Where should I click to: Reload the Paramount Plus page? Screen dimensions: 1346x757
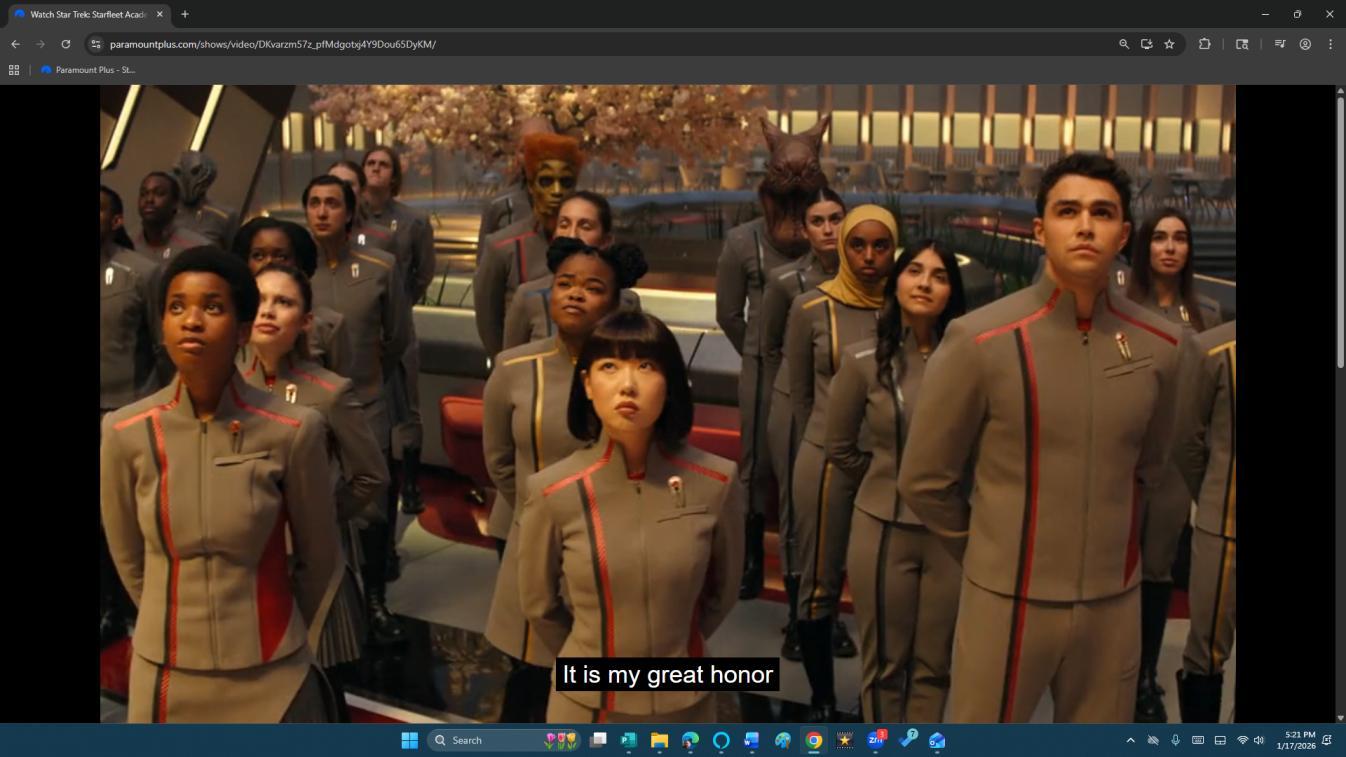(66, 44)
